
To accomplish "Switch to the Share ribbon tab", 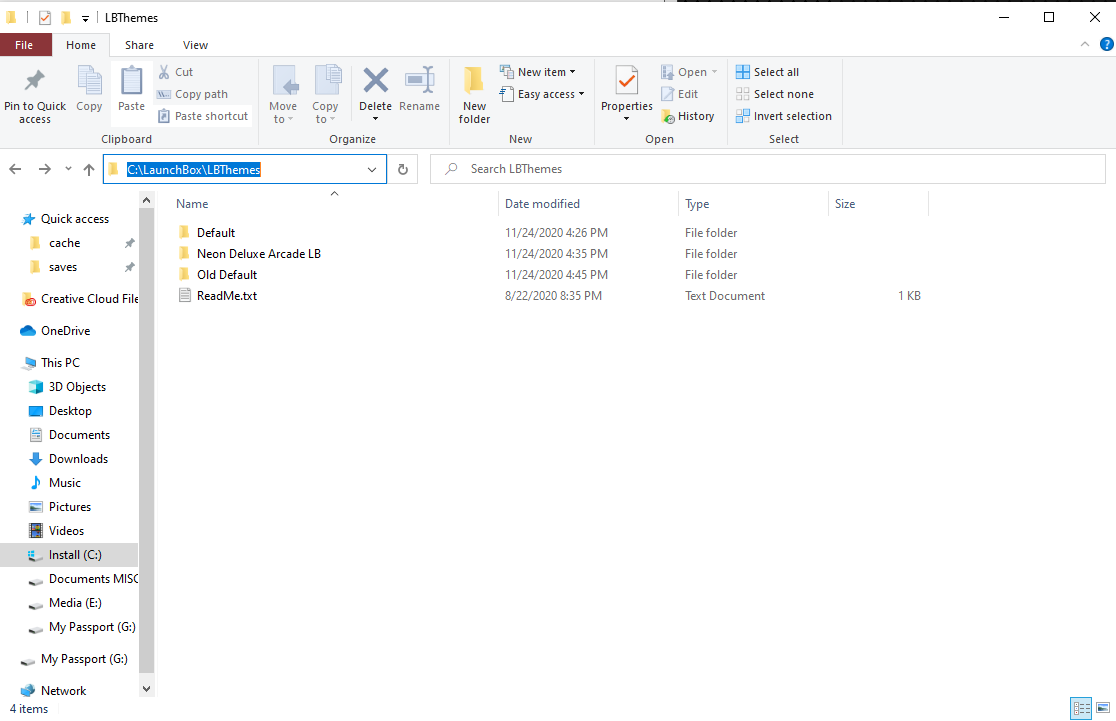I will [140, 45].
